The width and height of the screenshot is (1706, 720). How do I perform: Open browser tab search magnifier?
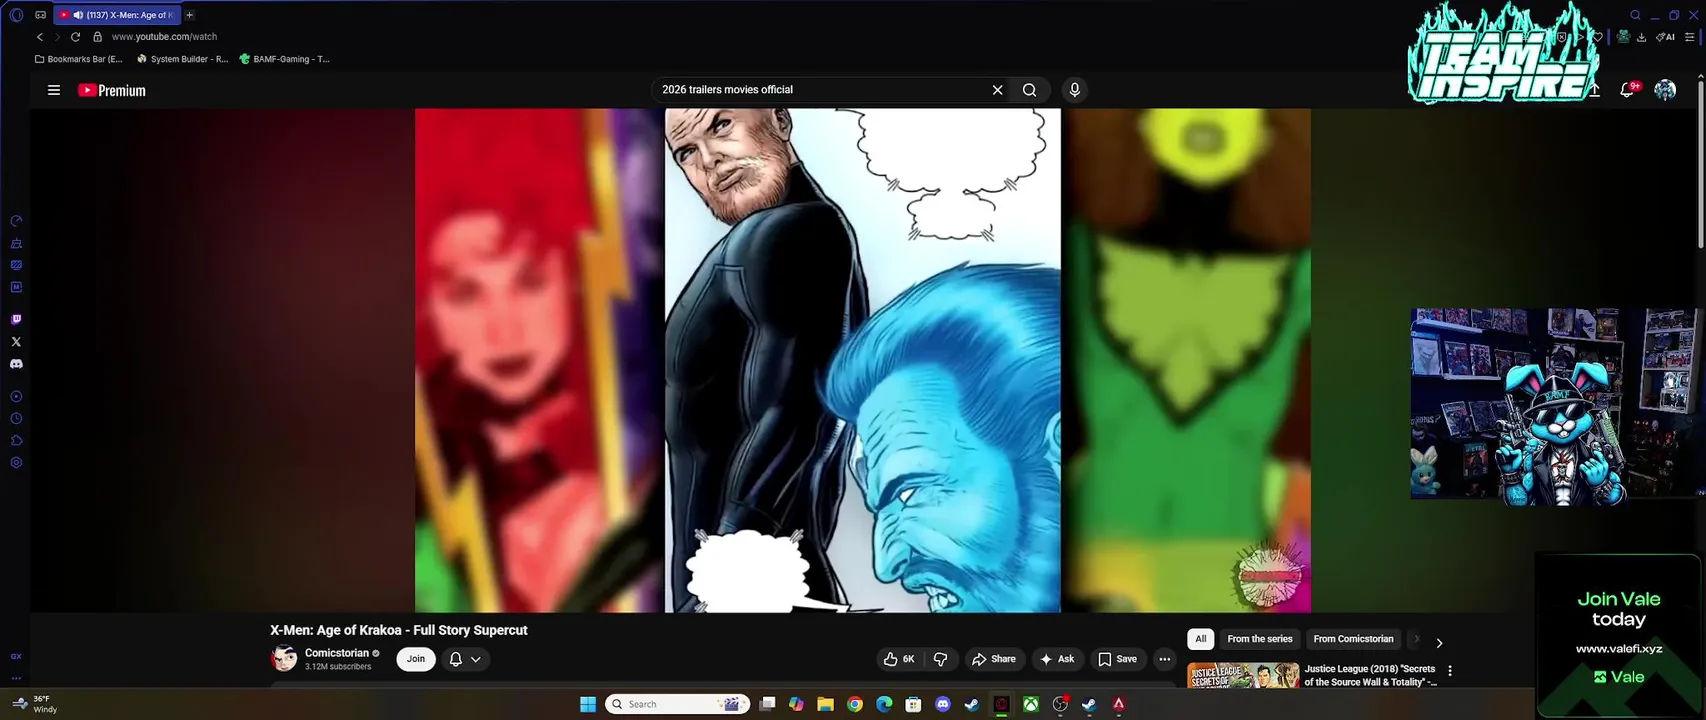1635,15
